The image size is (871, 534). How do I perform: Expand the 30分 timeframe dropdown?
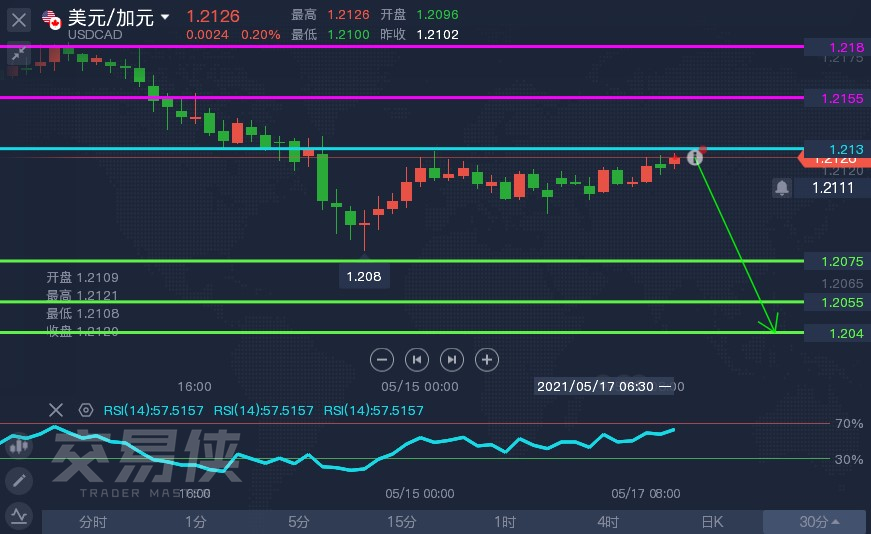pos(817,522)
